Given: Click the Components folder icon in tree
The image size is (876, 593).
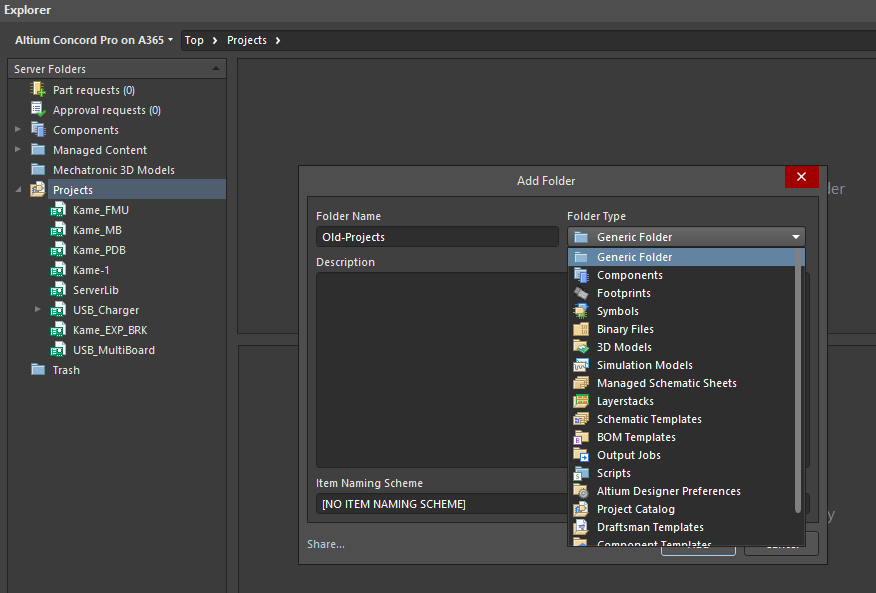Looking at the screenshot, I should [38, 130].
